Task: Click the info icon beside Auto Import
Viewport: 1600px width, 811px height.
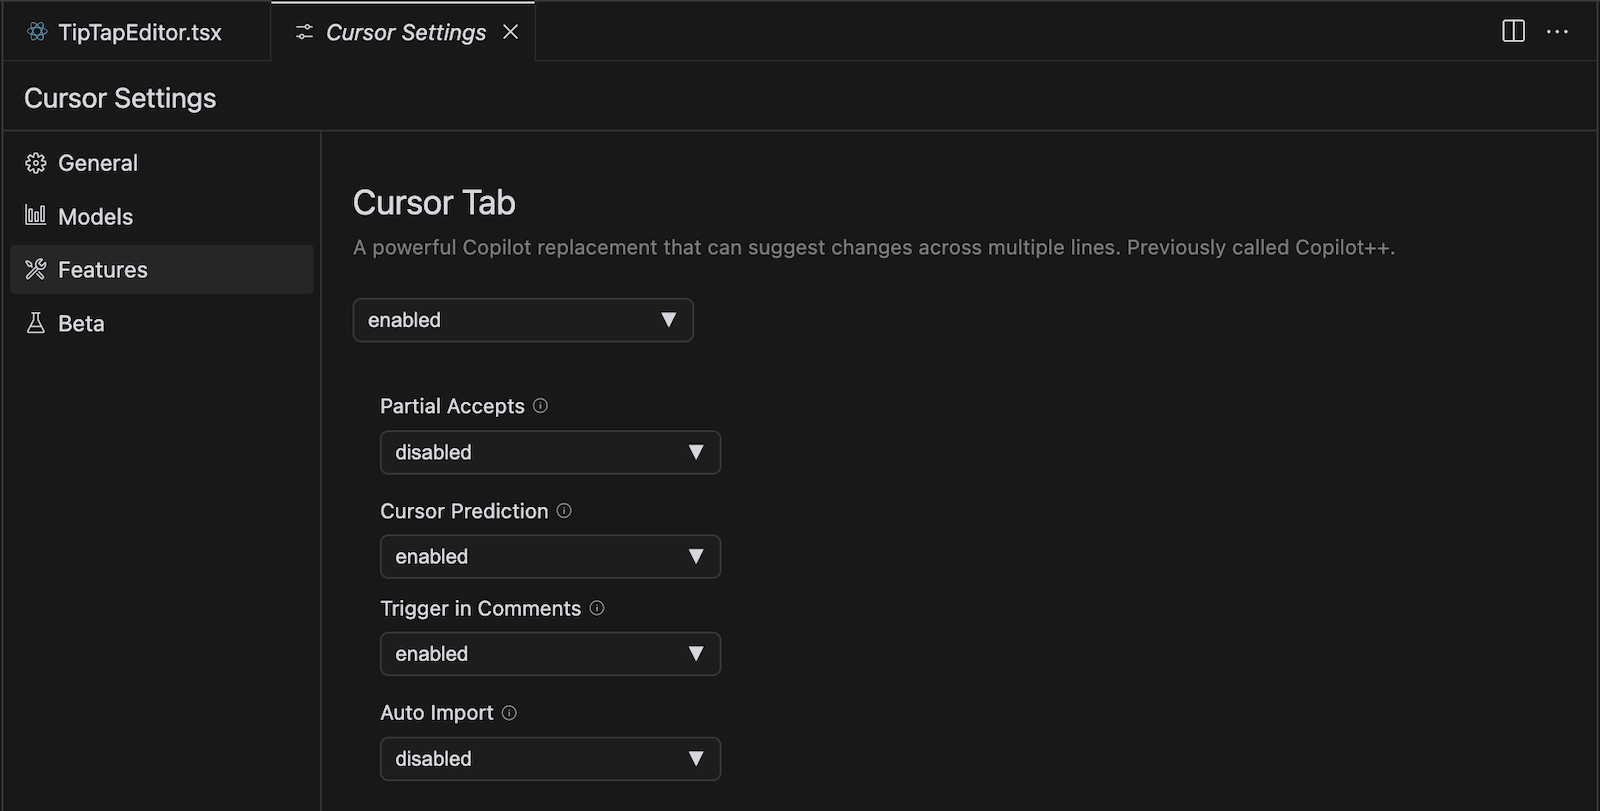Action: (x=509, y=713)
